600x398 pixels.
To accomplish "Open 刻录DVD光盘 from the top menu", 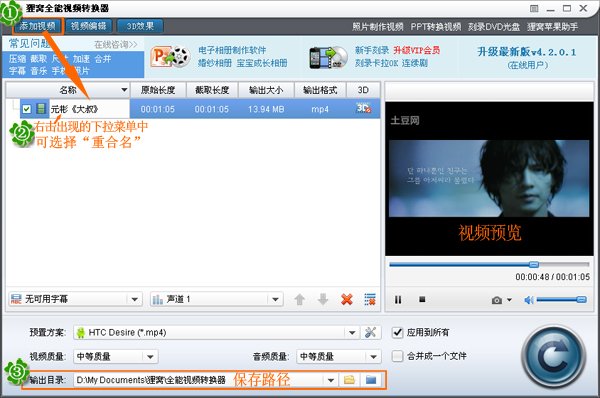I will [x=494, y=27].
